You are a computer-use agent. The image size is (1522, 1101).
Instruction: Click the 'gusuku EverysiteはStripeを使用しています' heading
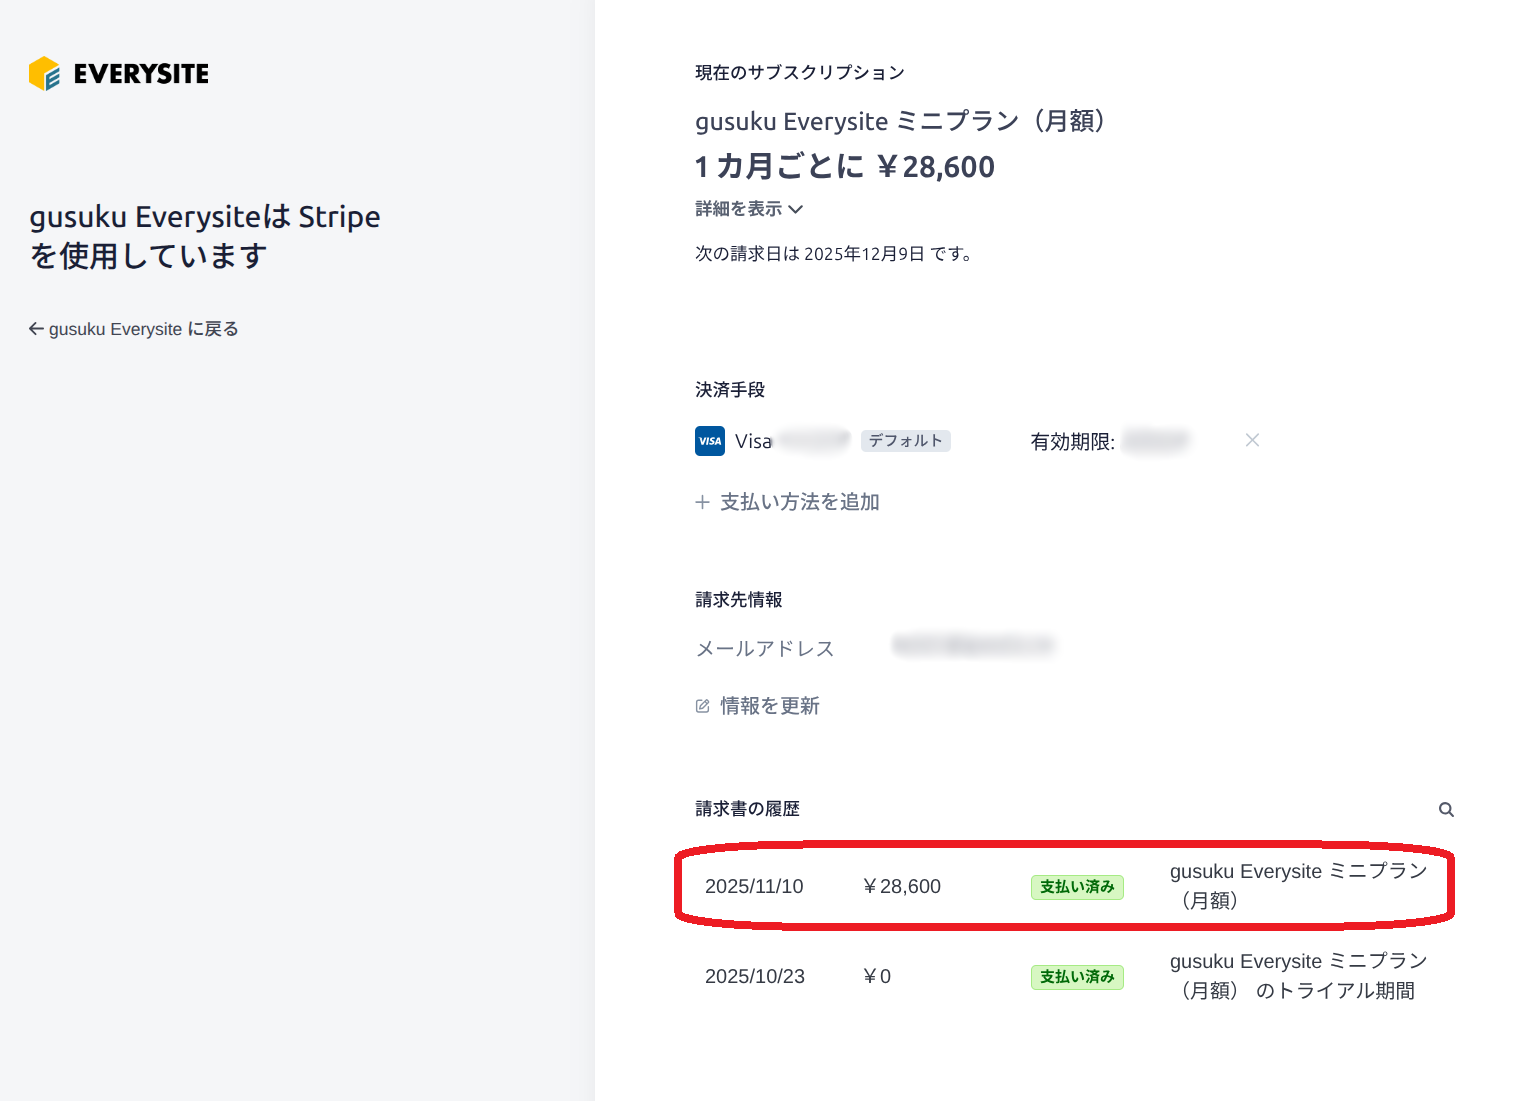[x=205, y=236]
